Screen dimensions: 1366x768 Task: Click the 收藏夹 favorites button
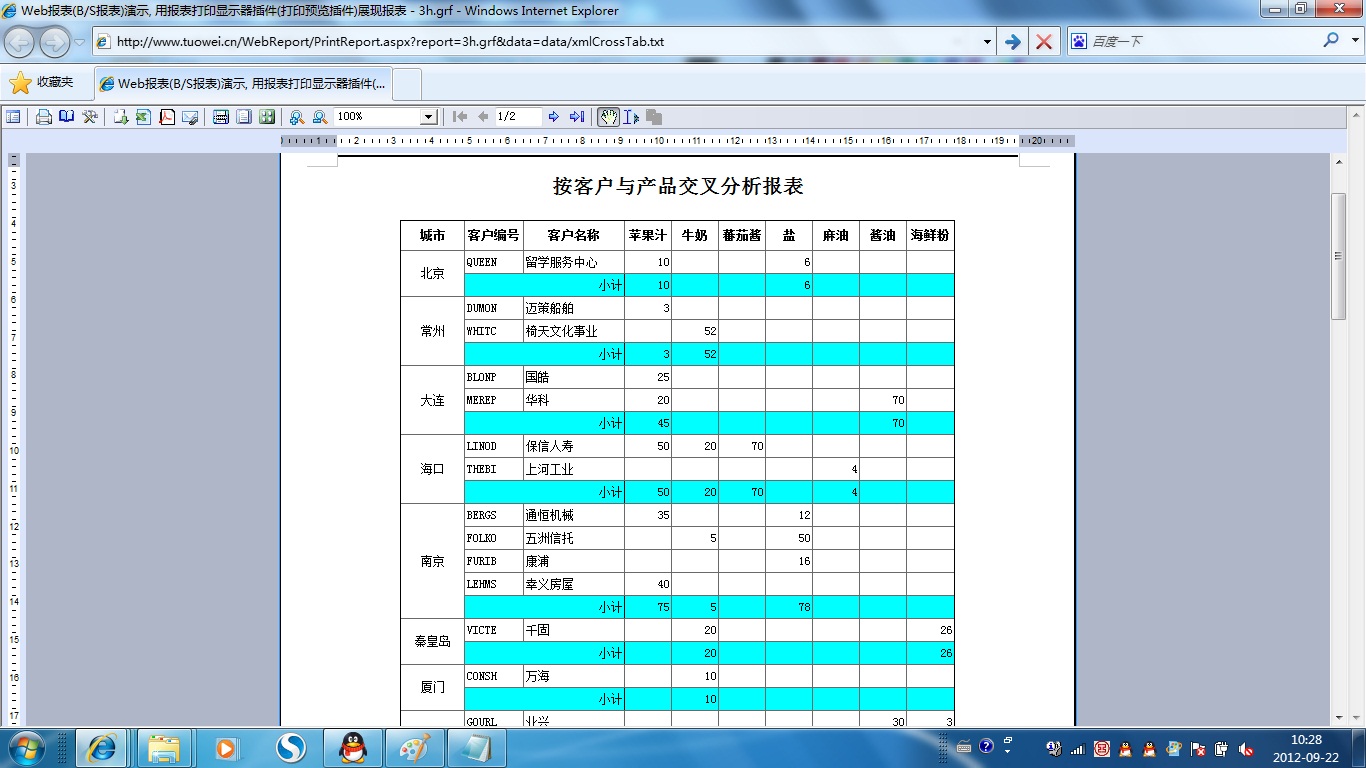tap(42, 83)
